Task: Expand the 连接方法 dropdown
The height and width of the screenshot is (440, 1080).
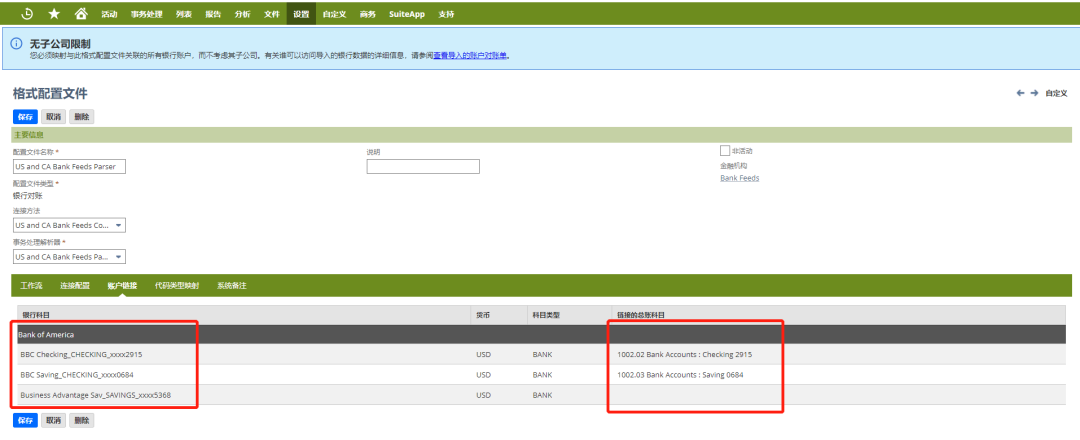Action: tap(70, 226)
